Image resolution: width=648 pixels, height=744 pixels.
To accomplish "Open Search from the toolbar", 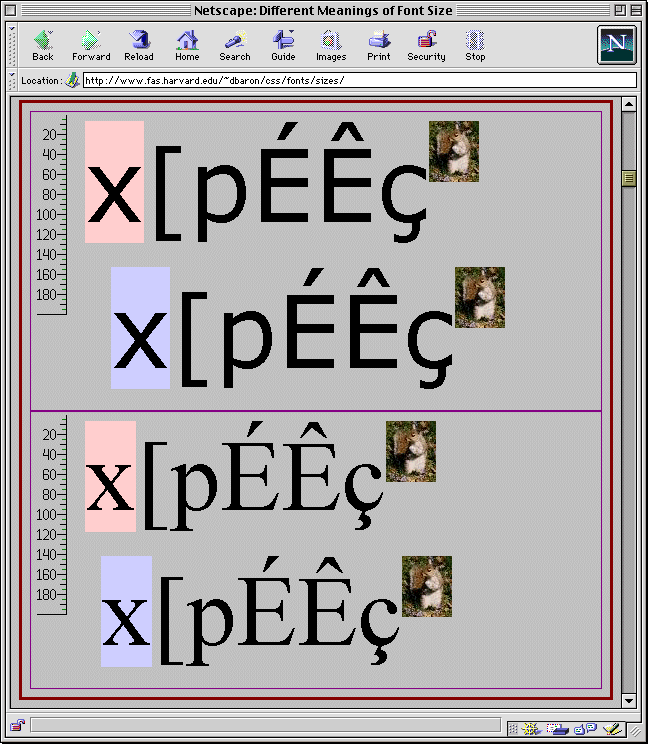I will 235,45.
